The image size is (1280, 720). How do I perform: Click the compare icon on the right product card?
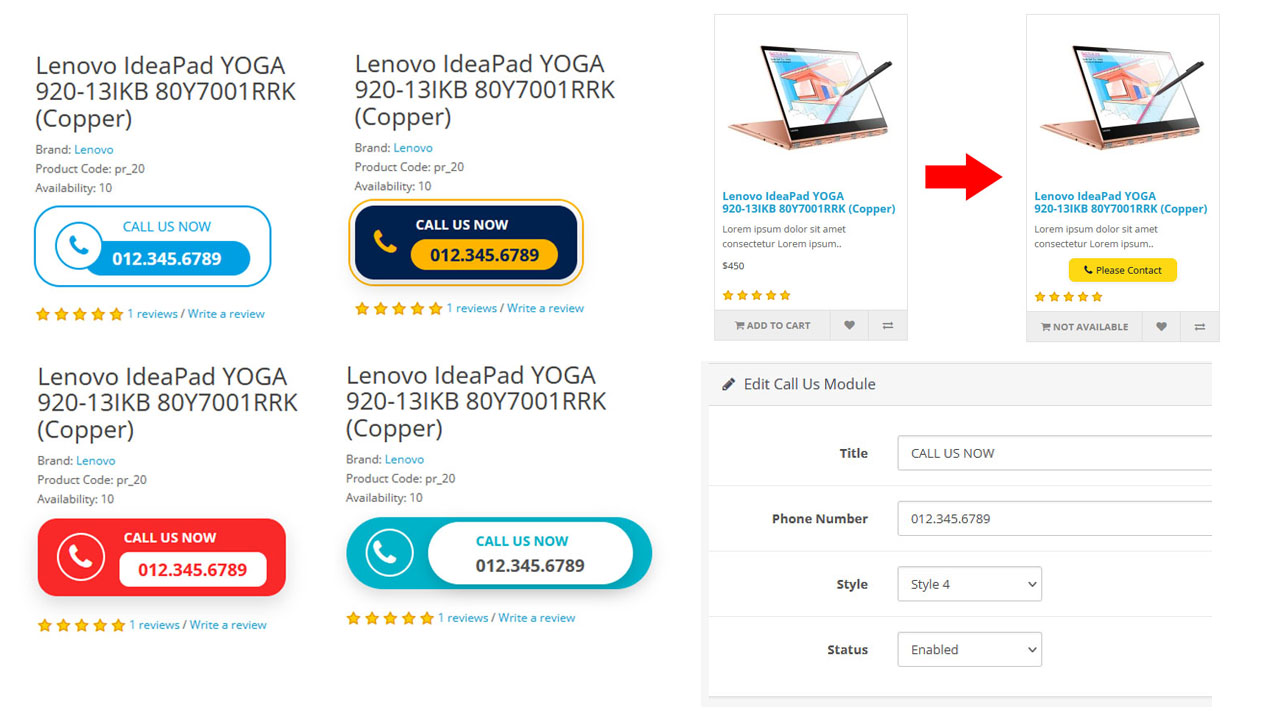(x=1200, y=326)
